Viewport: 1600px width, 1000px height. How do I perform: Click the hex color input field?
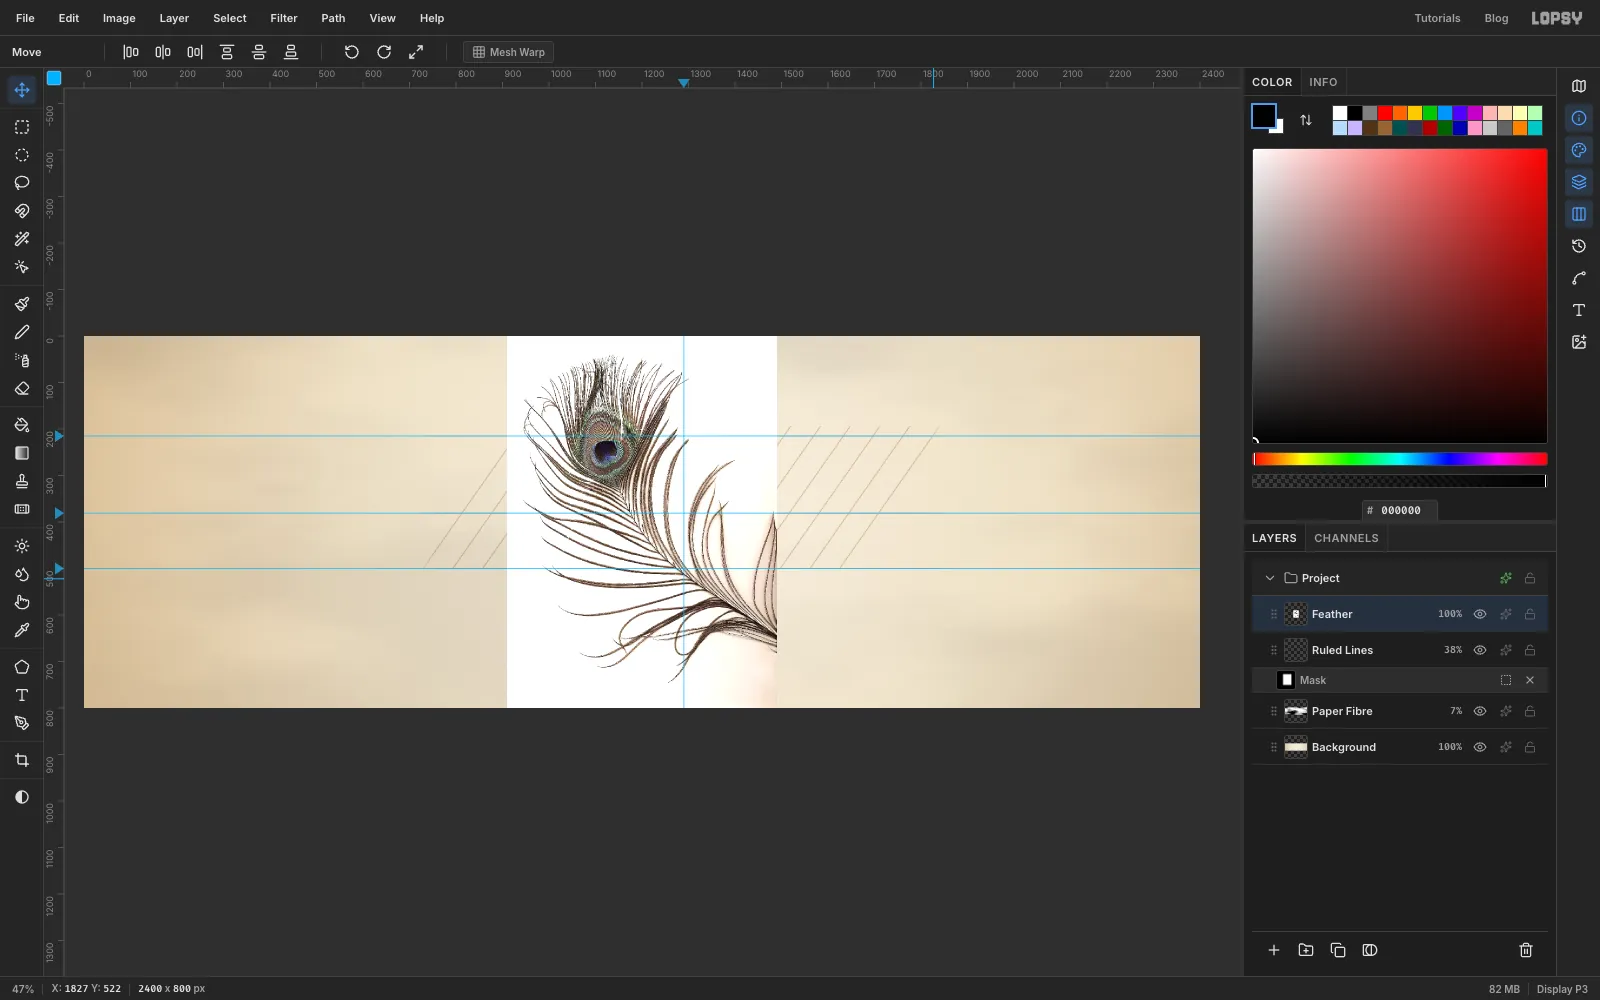(1400, 510)
